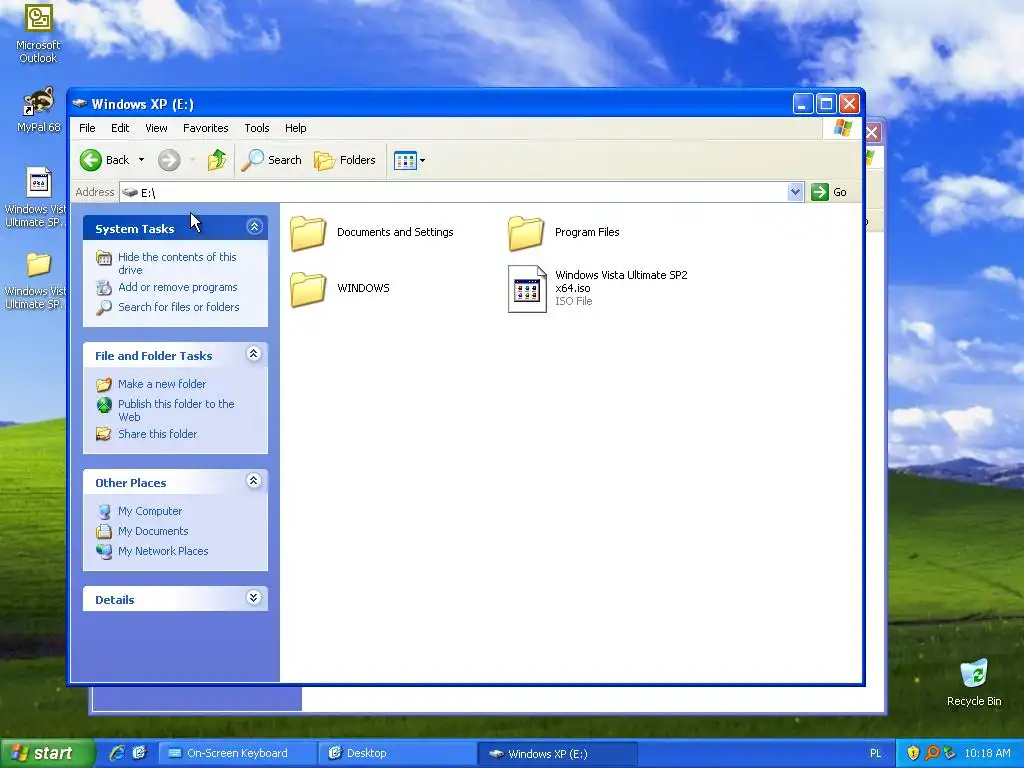Screen dimensions: 1024x768
Task: Open the Favorites menu
Action: pos(206,128)
